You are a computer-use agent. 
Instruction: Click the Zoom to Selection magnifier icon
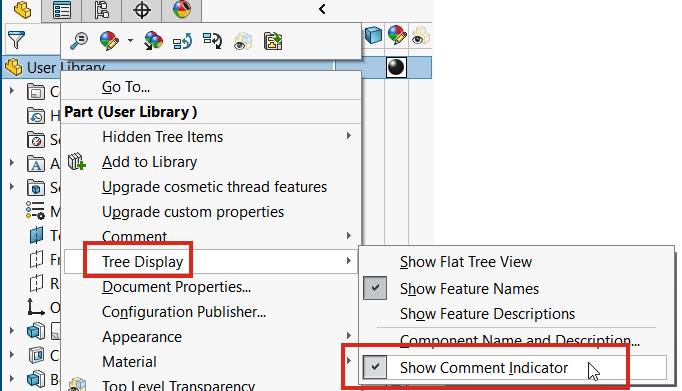[x=79, y=41]
